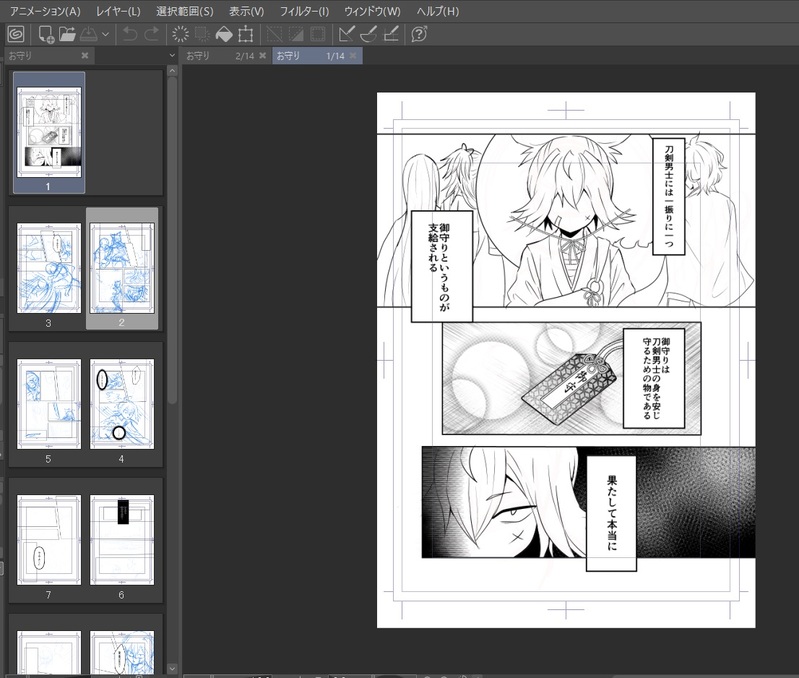
Task: Close the お守り page manager tab
Action: coord(85,56)
